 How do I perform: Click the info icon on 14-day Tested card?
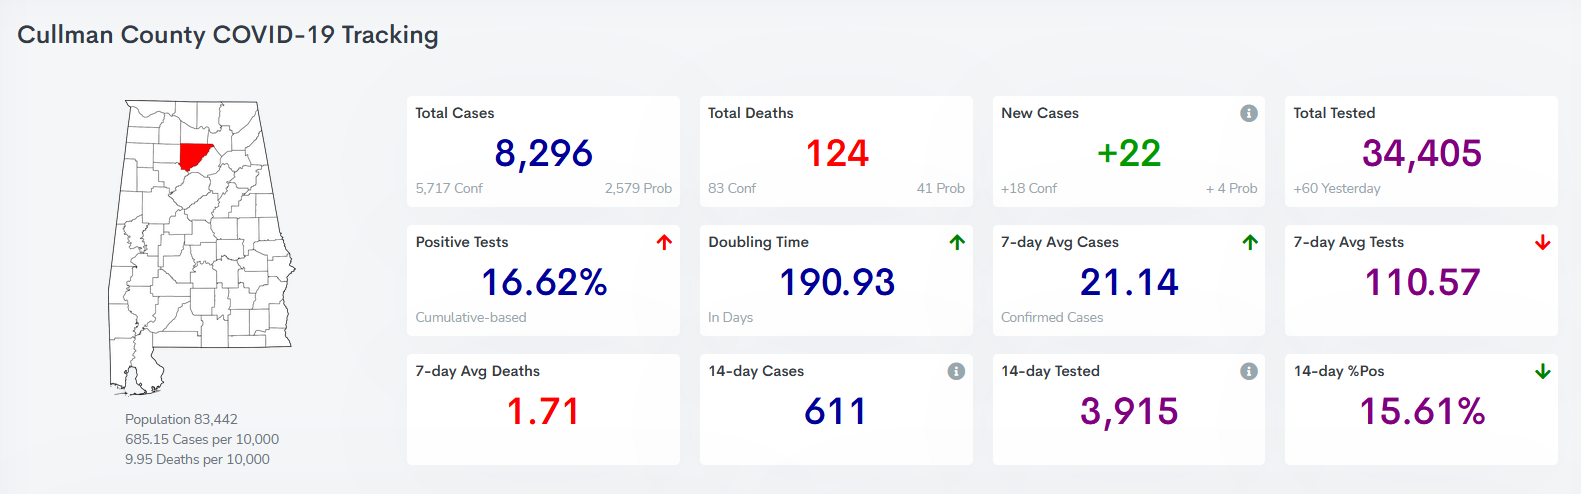pos(1248,371)
